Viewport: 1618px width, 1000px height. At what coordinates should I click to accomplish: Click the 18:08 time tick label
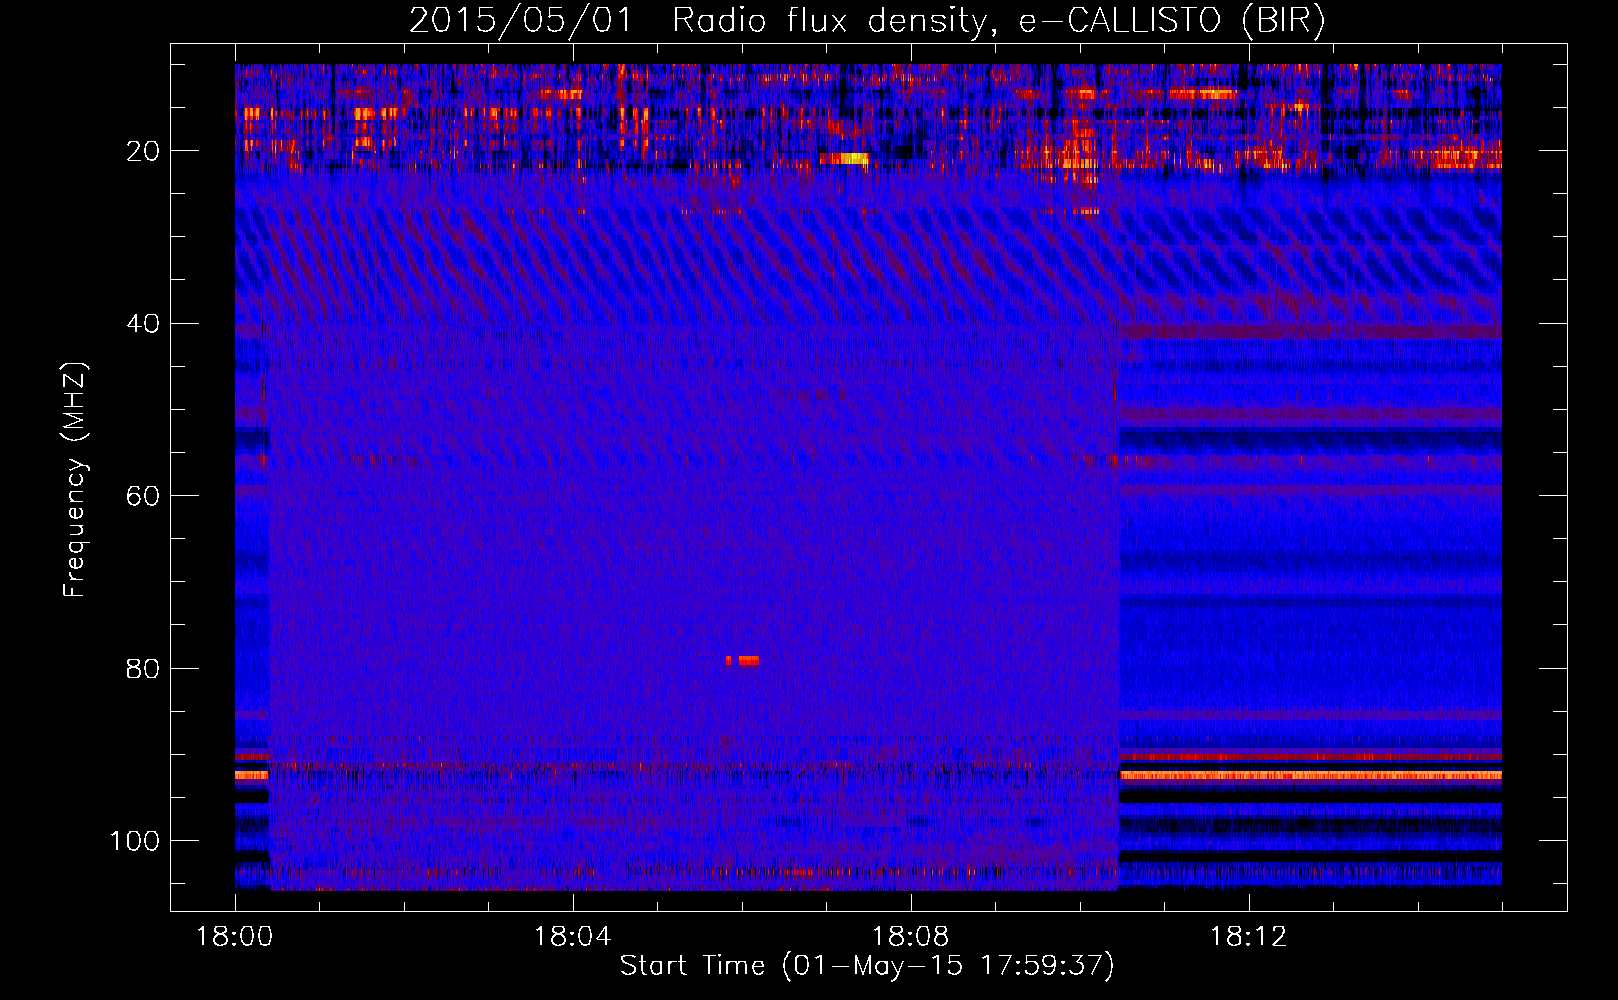click(911, 937)
